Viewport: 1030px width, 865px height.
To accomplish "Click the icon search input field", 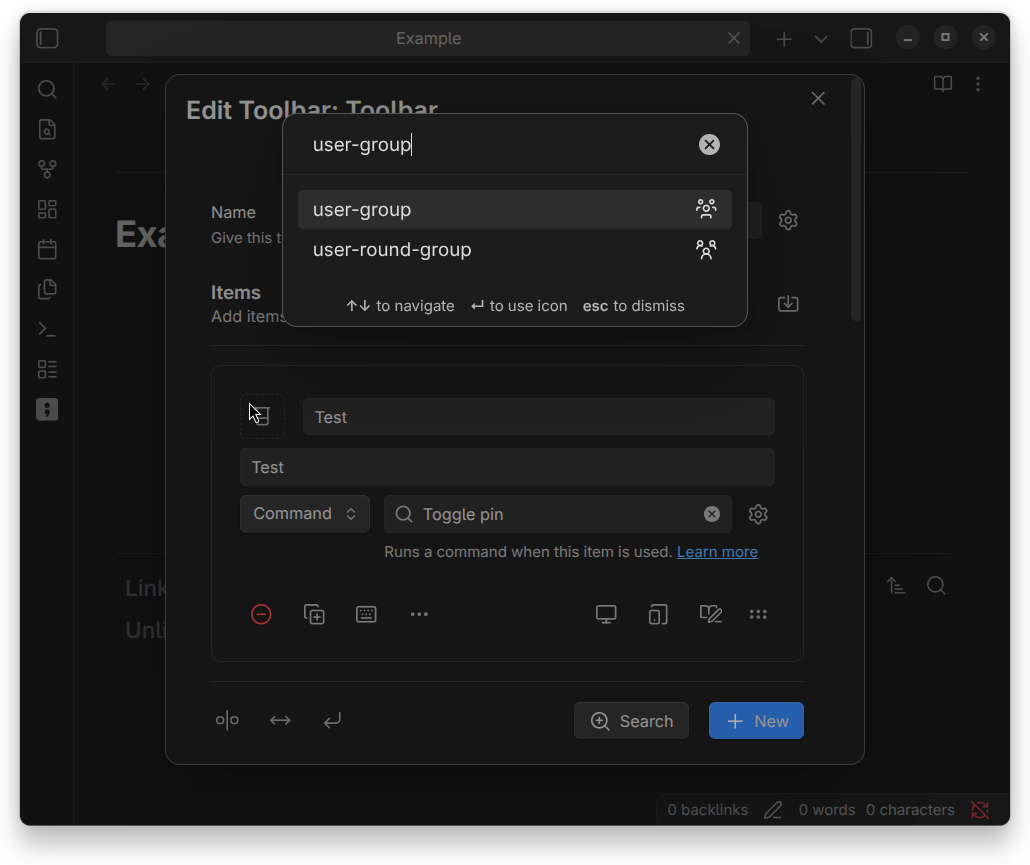I will (x=499, y=144).
